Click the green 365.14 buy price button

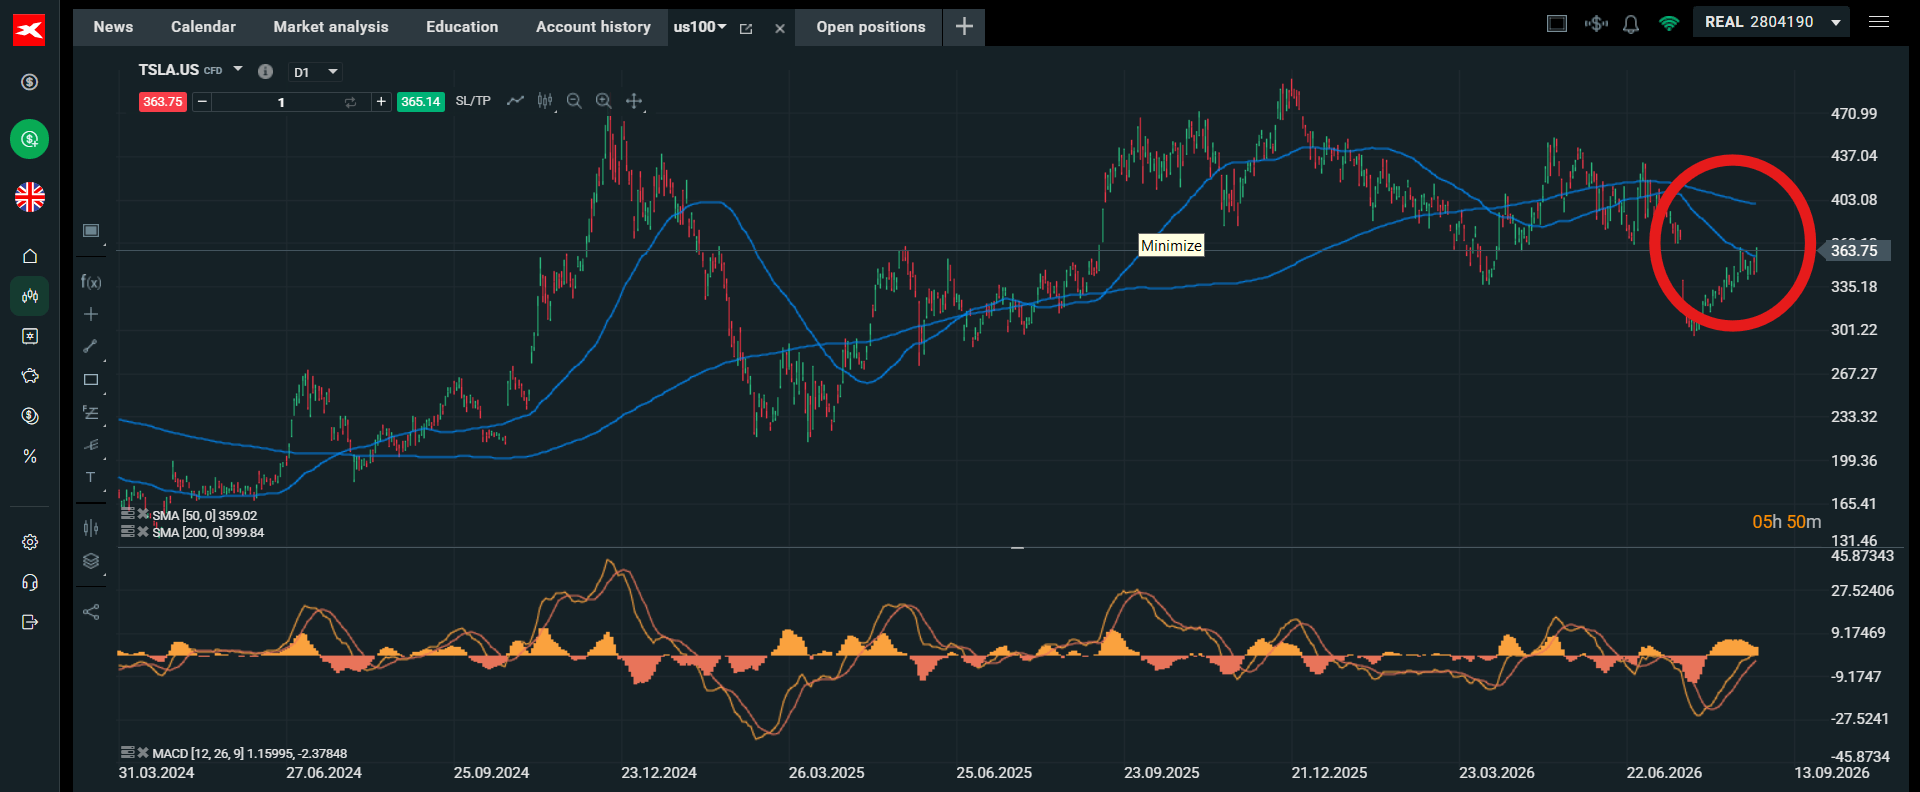click(x=421, y=102)
